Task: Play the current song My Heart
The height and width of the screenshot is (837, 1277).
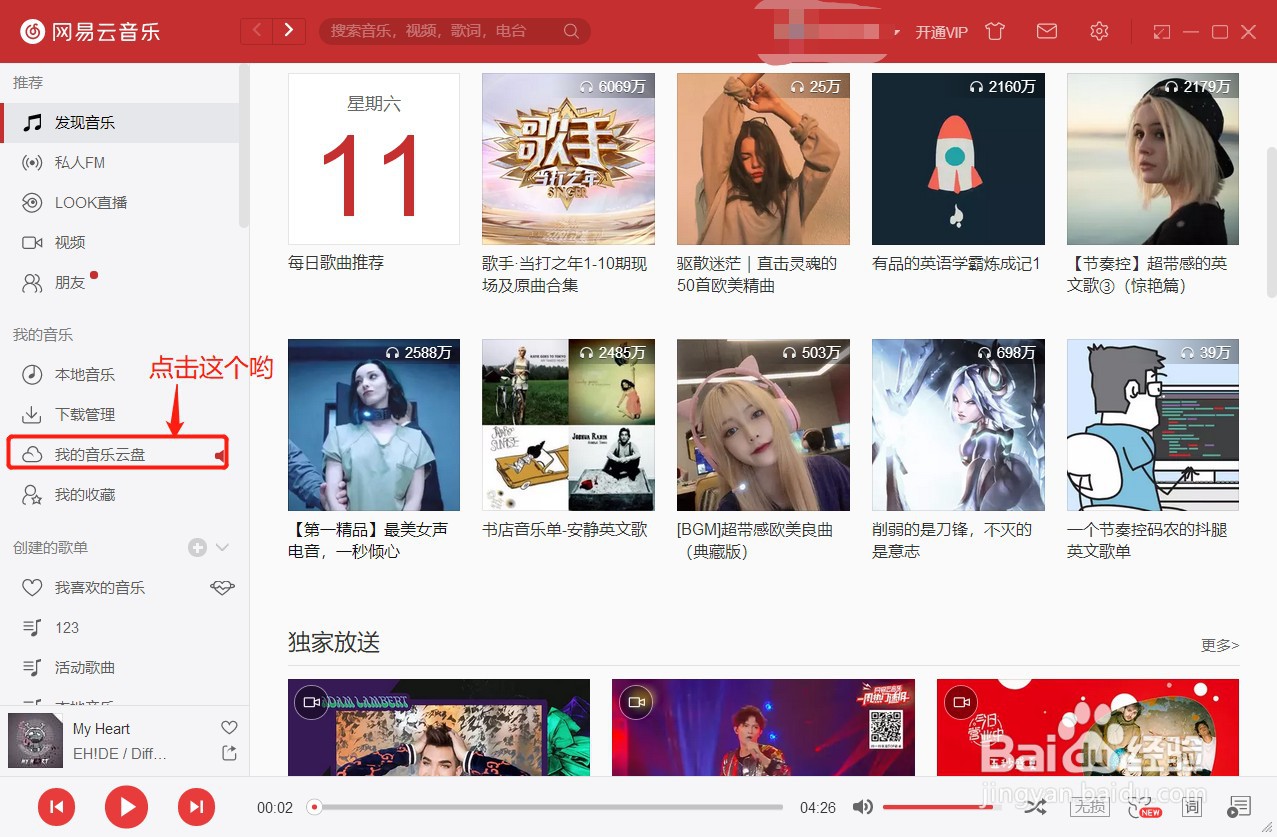Action: [x=126, y=807]
